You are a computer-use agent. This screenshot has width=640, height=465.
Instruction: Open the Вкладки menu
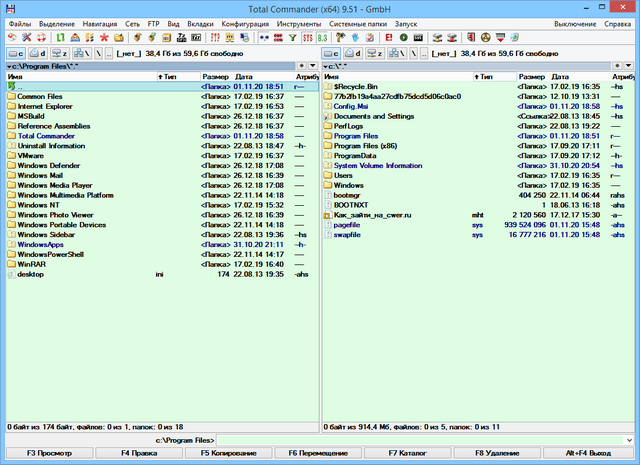tap(199, 23)
